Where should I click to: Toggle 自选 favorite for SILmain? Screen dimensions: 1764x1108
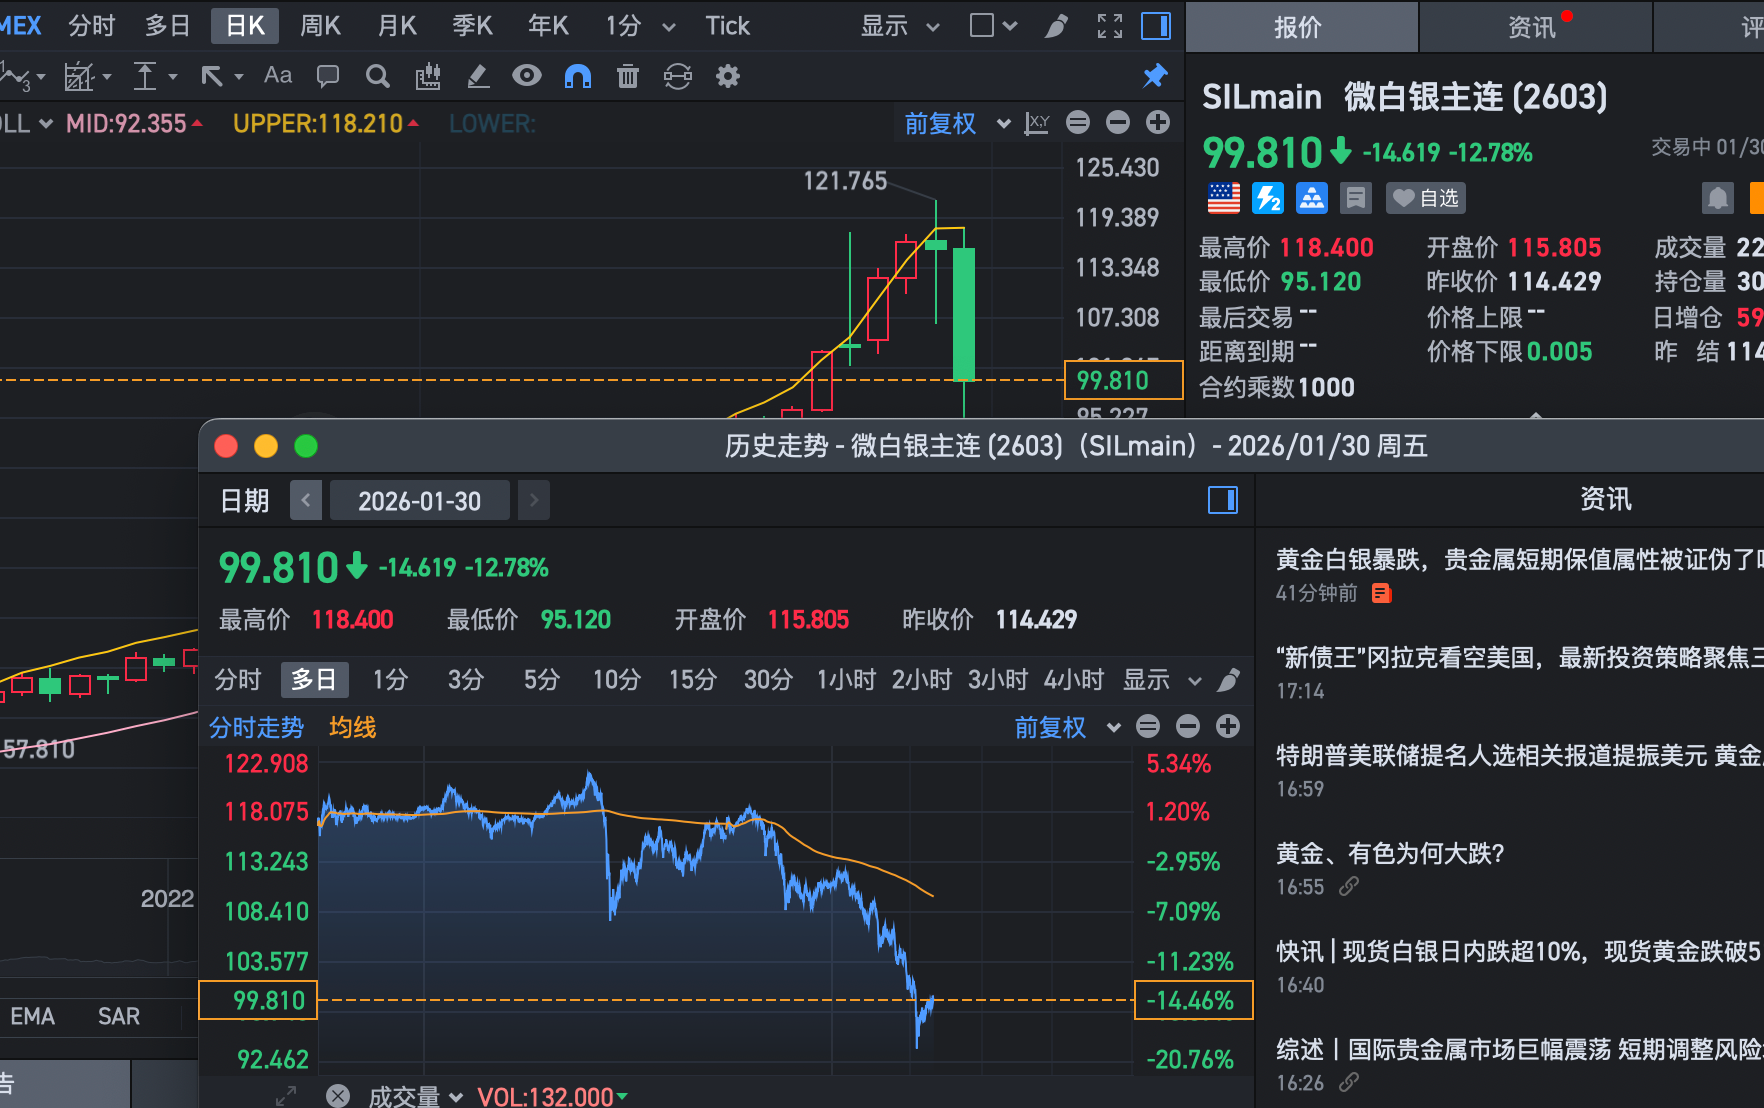(x=1426, y=198)
